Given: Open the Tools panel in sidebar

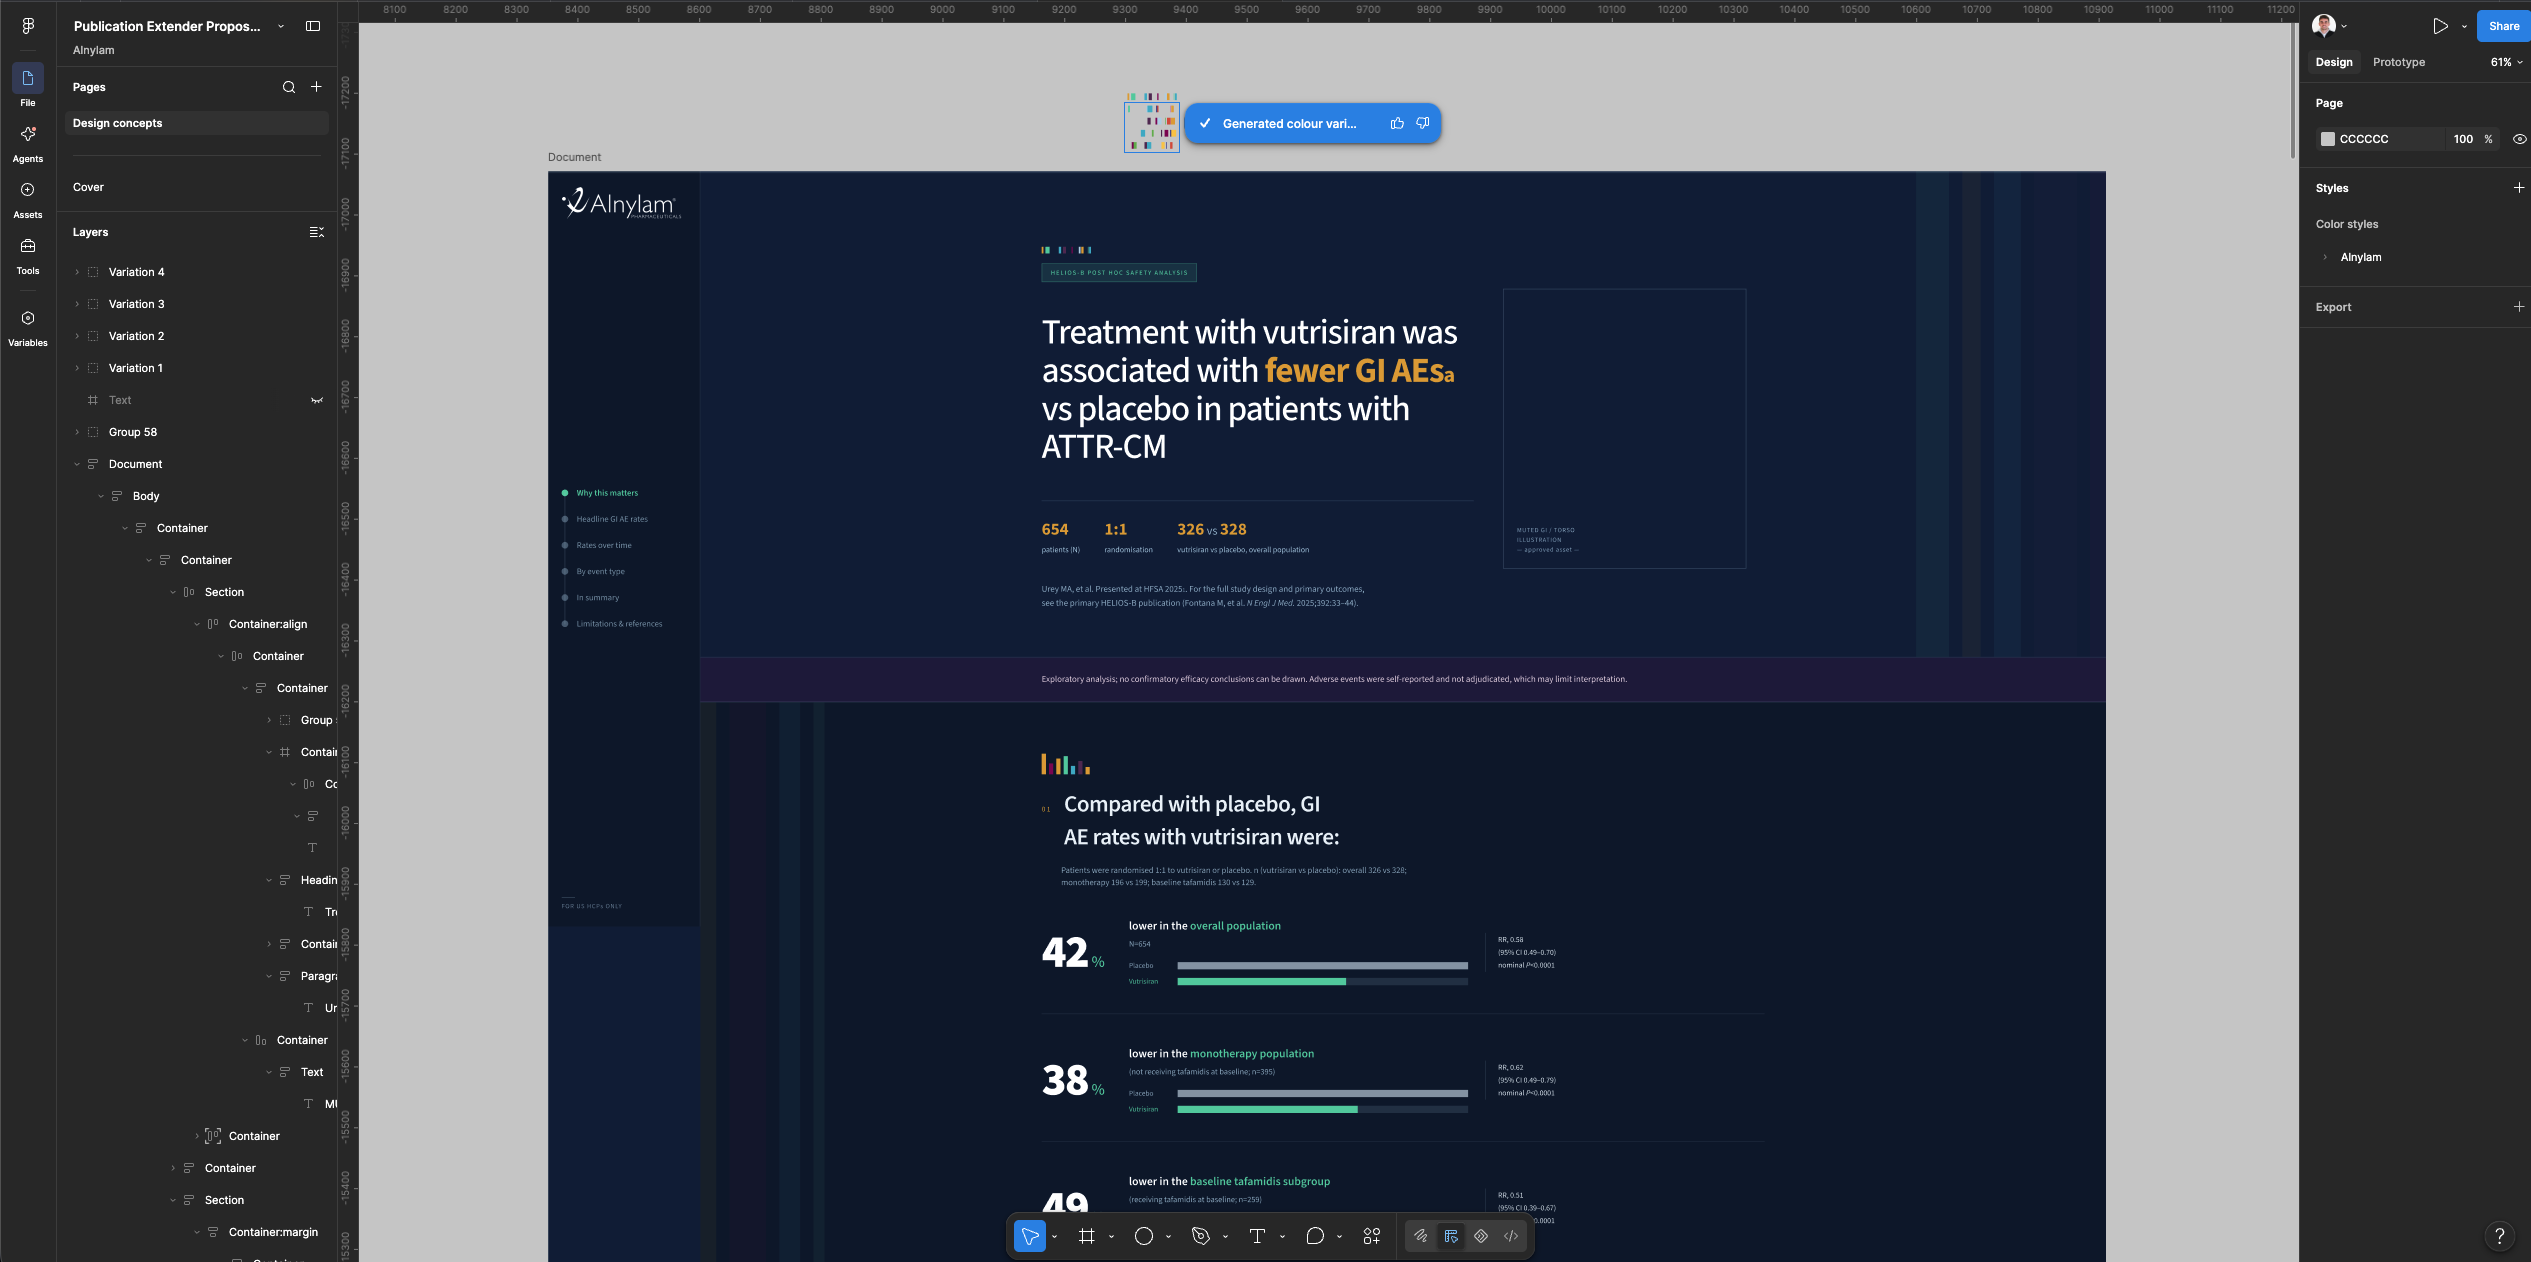Looking at the screenshot, I should pyautogui.click(x=28, y=256).
